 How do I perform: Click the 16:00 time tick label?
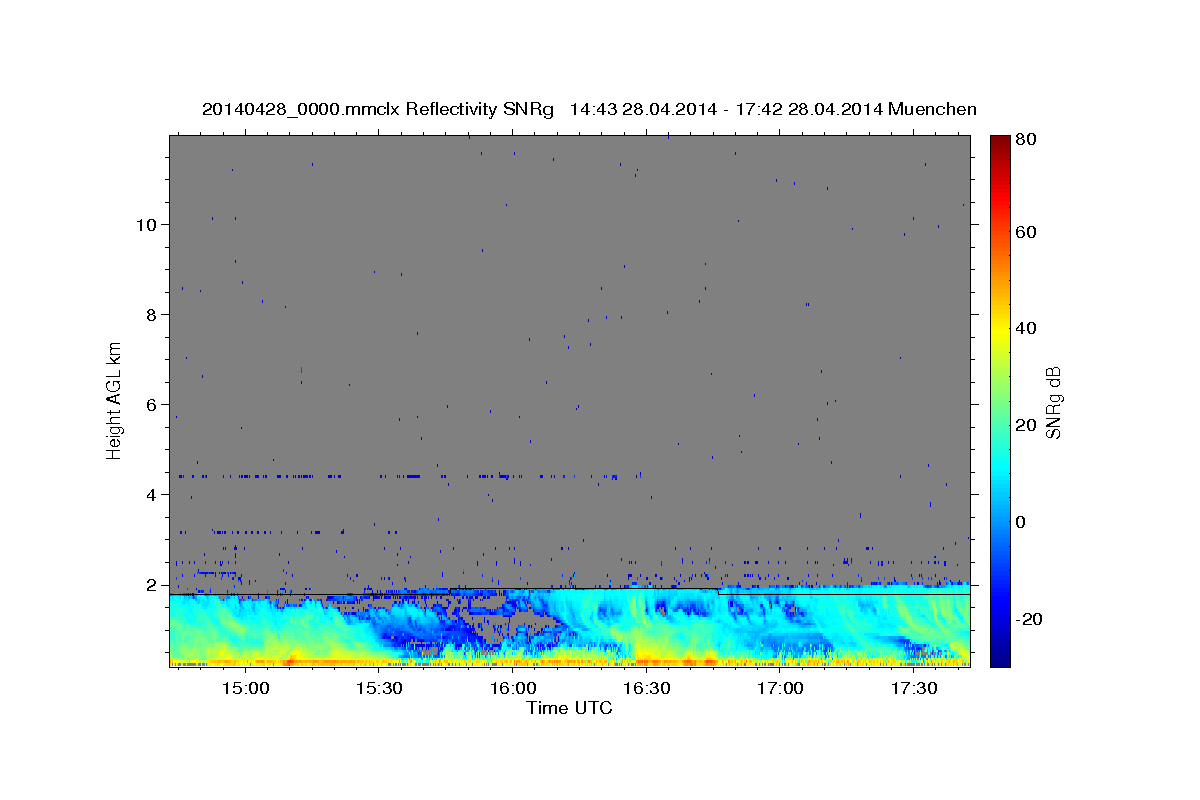512,688
